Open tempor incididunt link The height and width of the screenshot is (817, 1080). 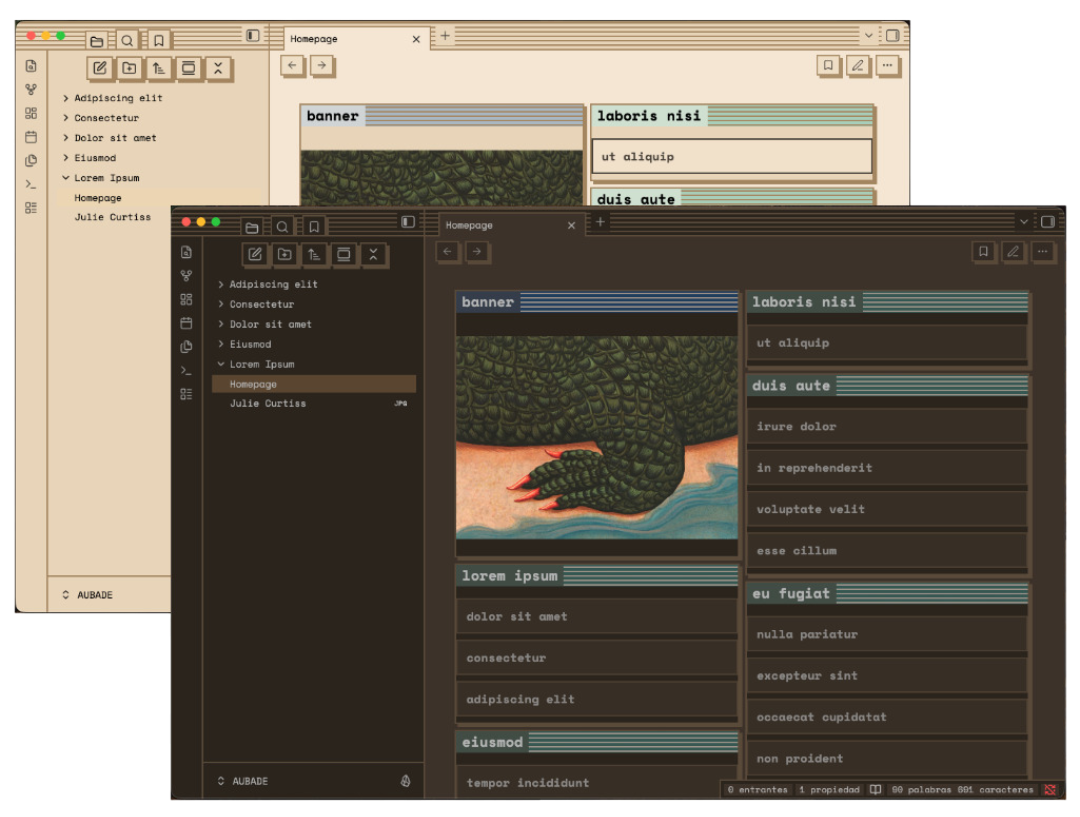pos(596,783)
